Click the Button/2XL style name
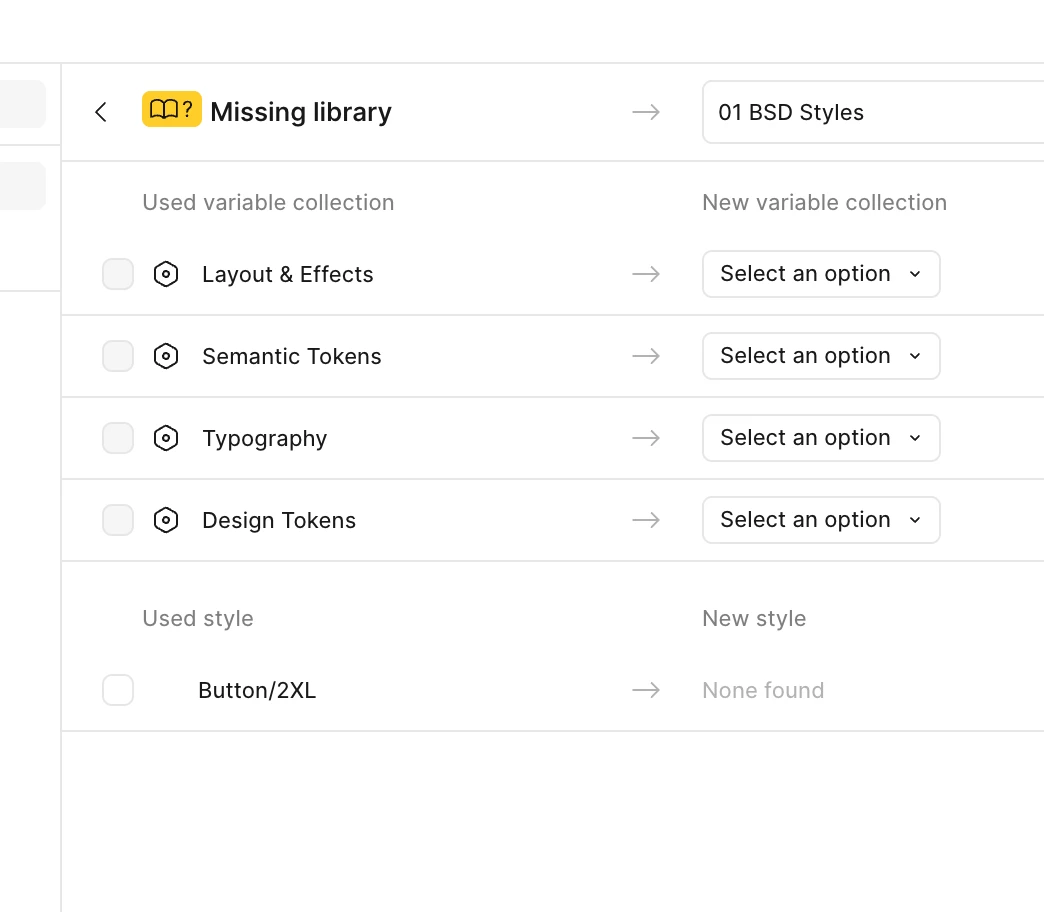 click(257, 690)
